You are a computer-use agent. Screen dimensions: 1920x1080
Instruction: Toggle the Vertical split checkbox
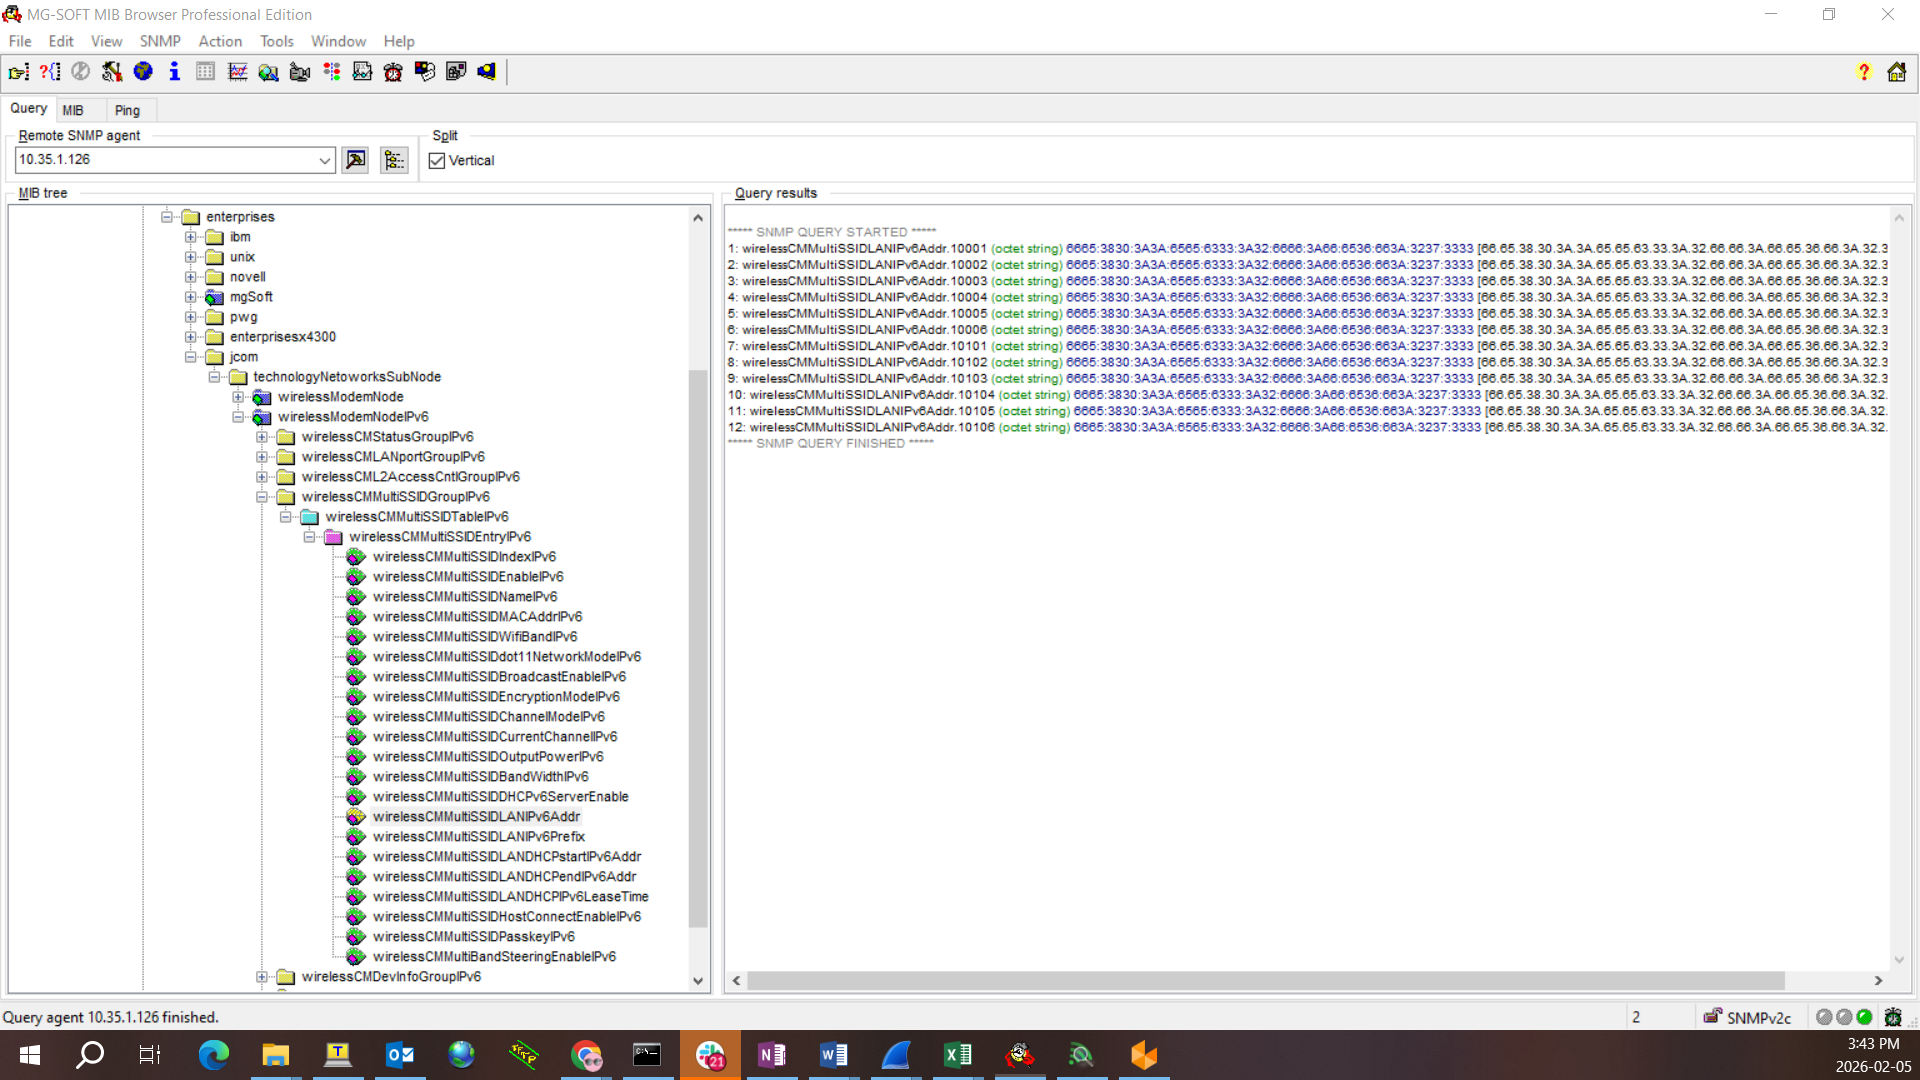pos(437,161)
